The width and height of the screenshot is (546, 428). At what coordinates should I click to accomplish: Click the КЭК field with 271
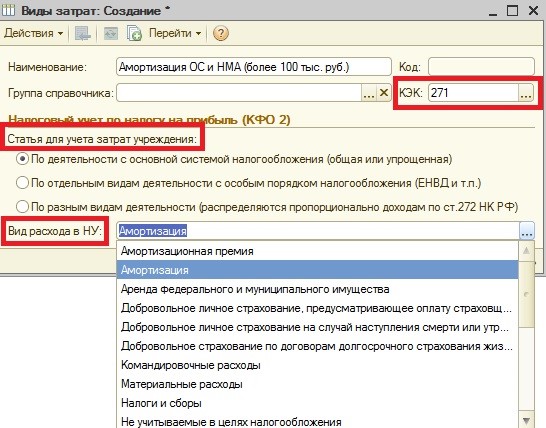(474, 93)
